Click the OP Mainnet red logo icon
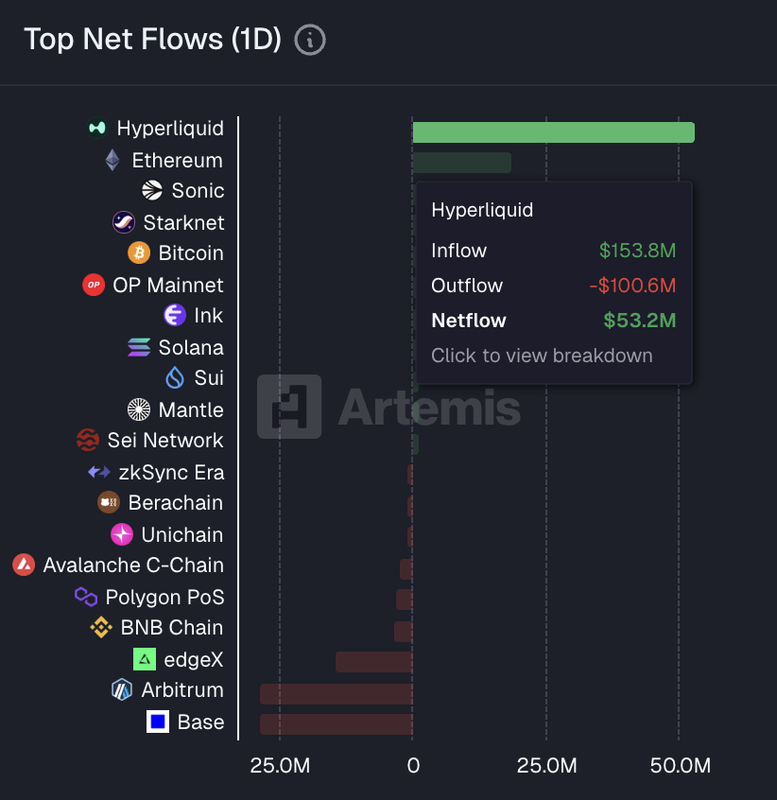 click(94, 285)
